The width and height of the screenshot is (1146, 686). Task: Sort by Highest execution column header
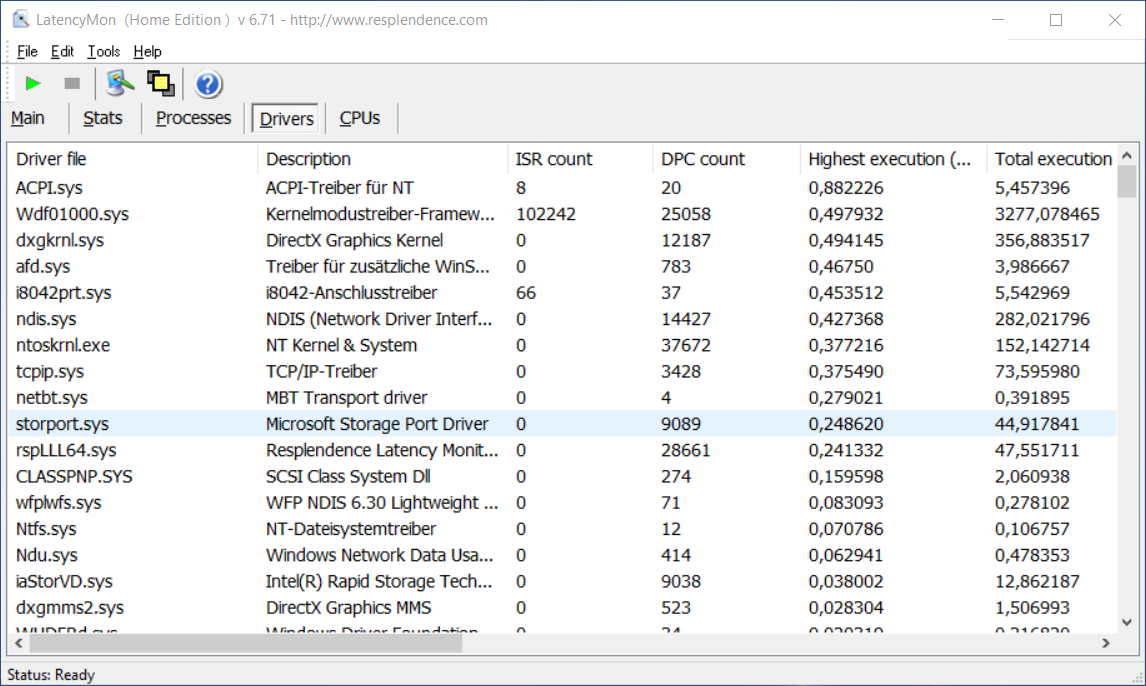(889, 159)
